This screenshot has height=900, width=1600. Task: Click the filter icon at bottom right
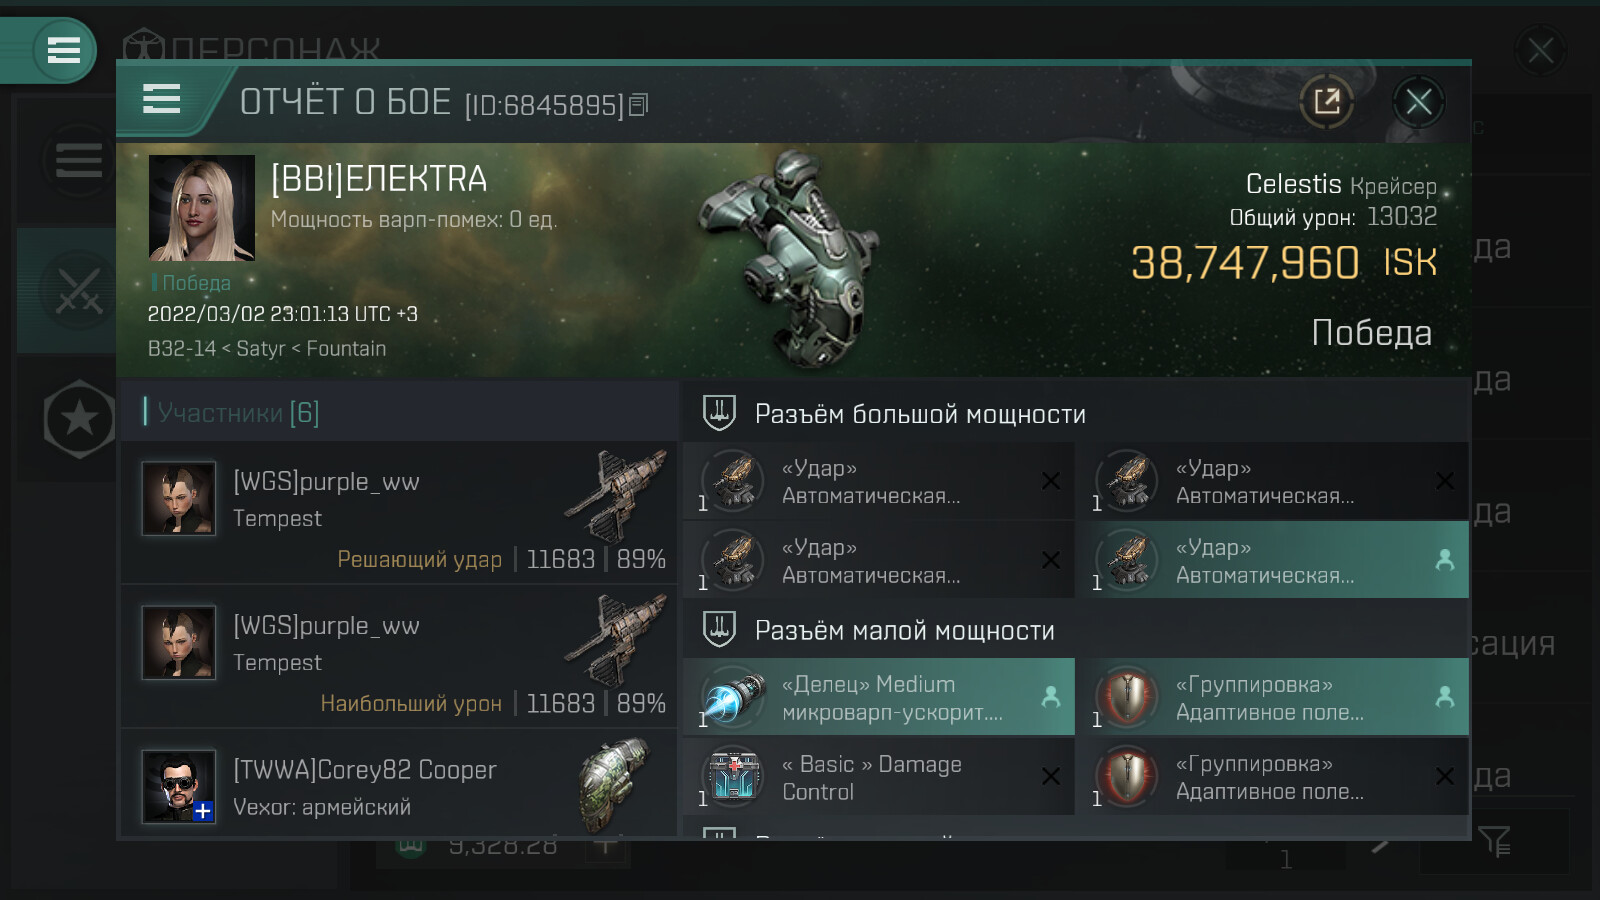coord(1494,841)
